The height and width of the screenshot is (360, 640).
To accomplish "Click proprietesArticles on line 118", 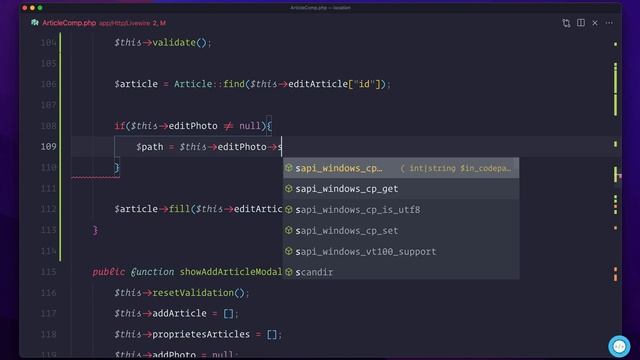I will (201, 334).
